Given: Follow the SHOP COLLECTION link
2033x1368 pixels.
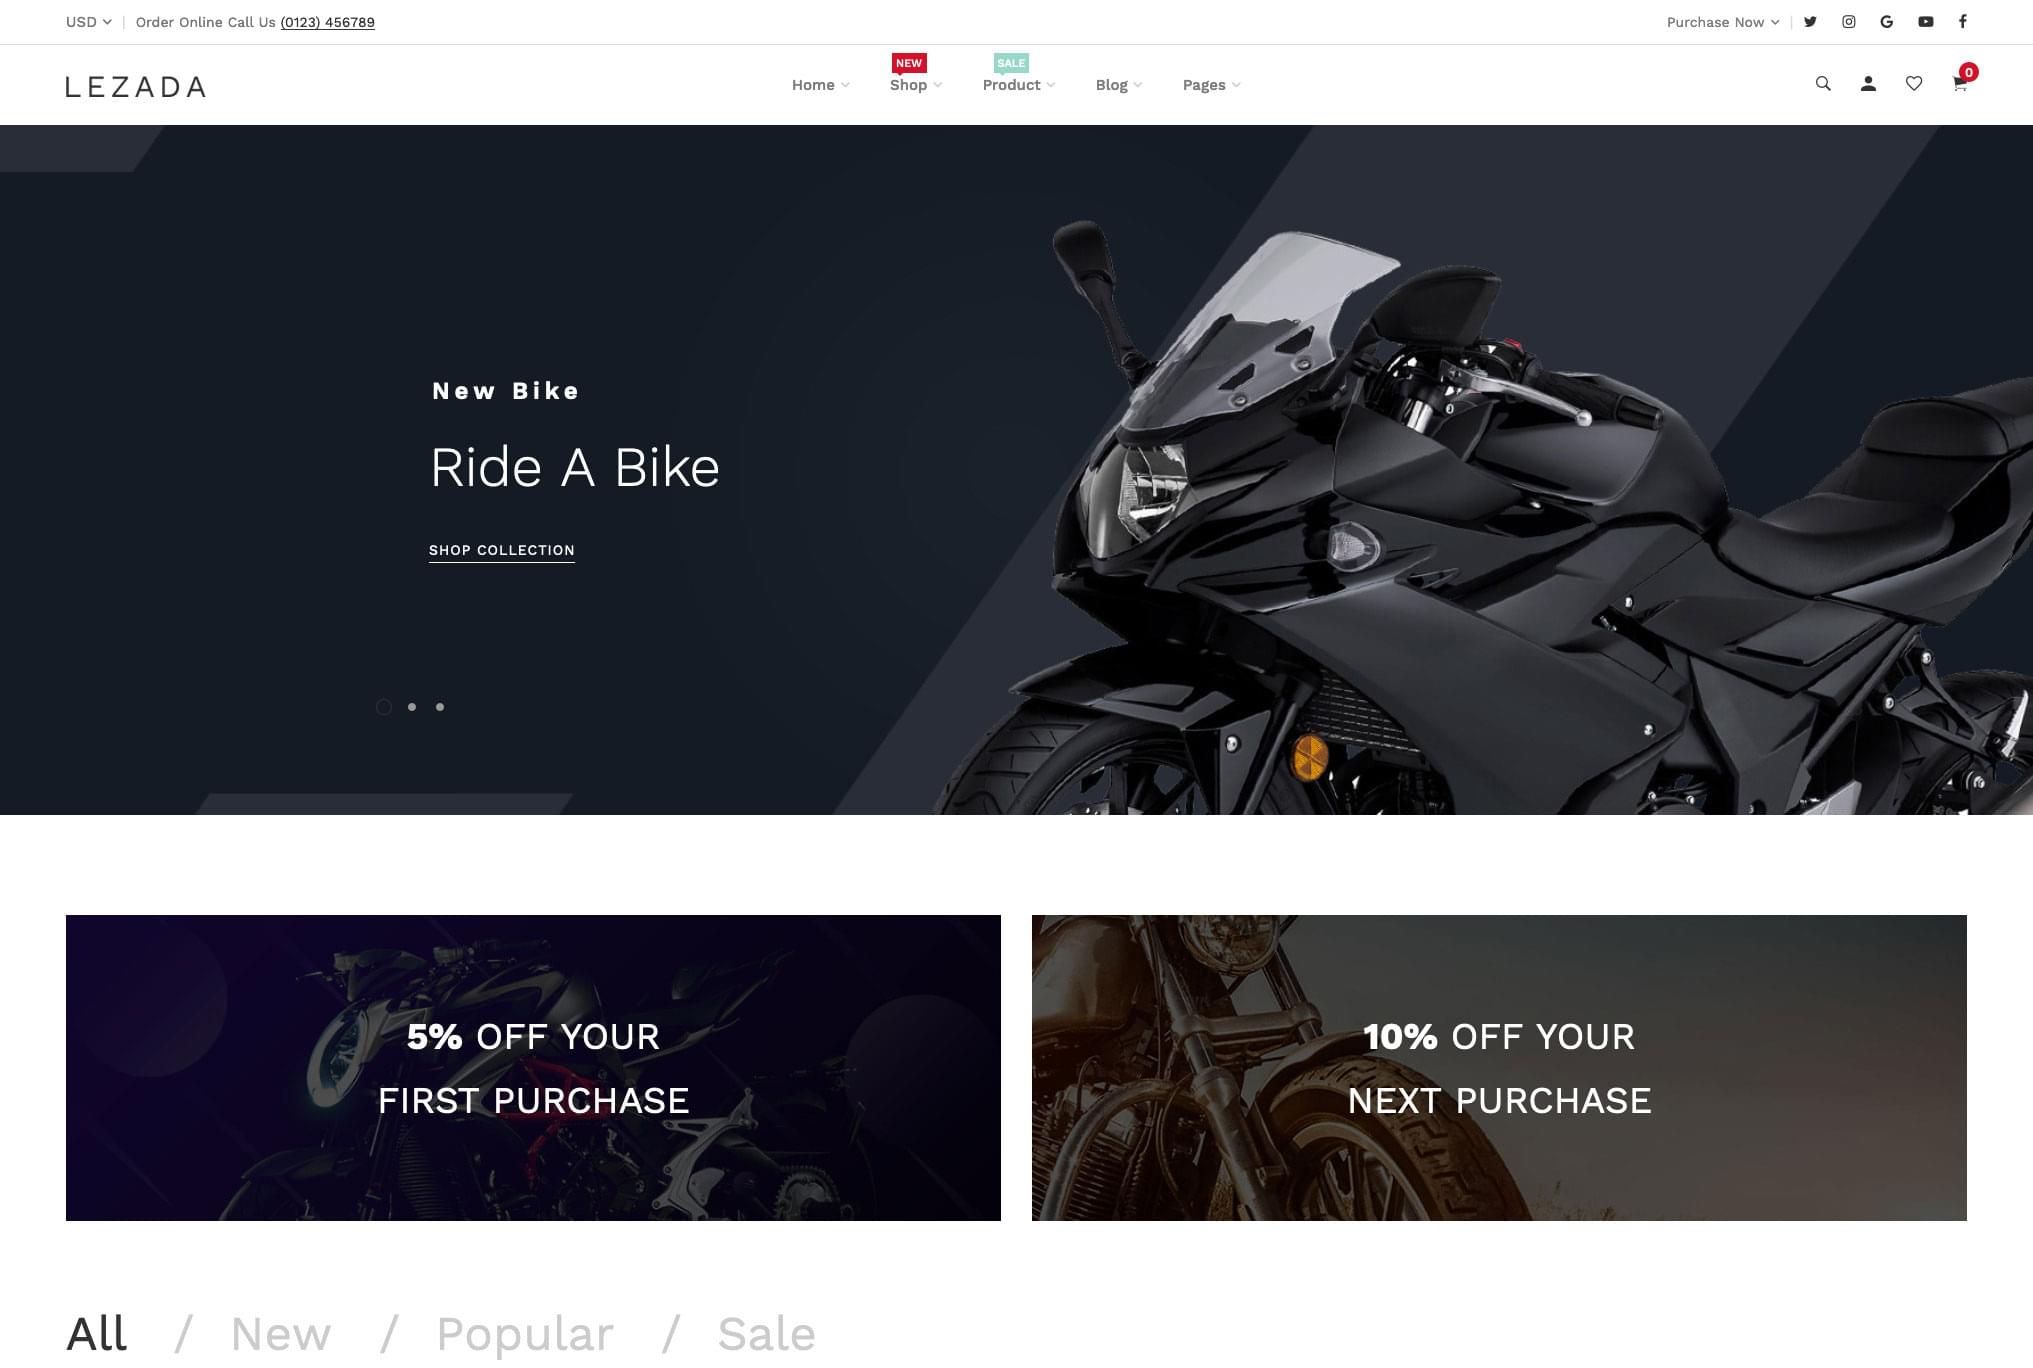Looking at the screenshot, I should 502,551.
